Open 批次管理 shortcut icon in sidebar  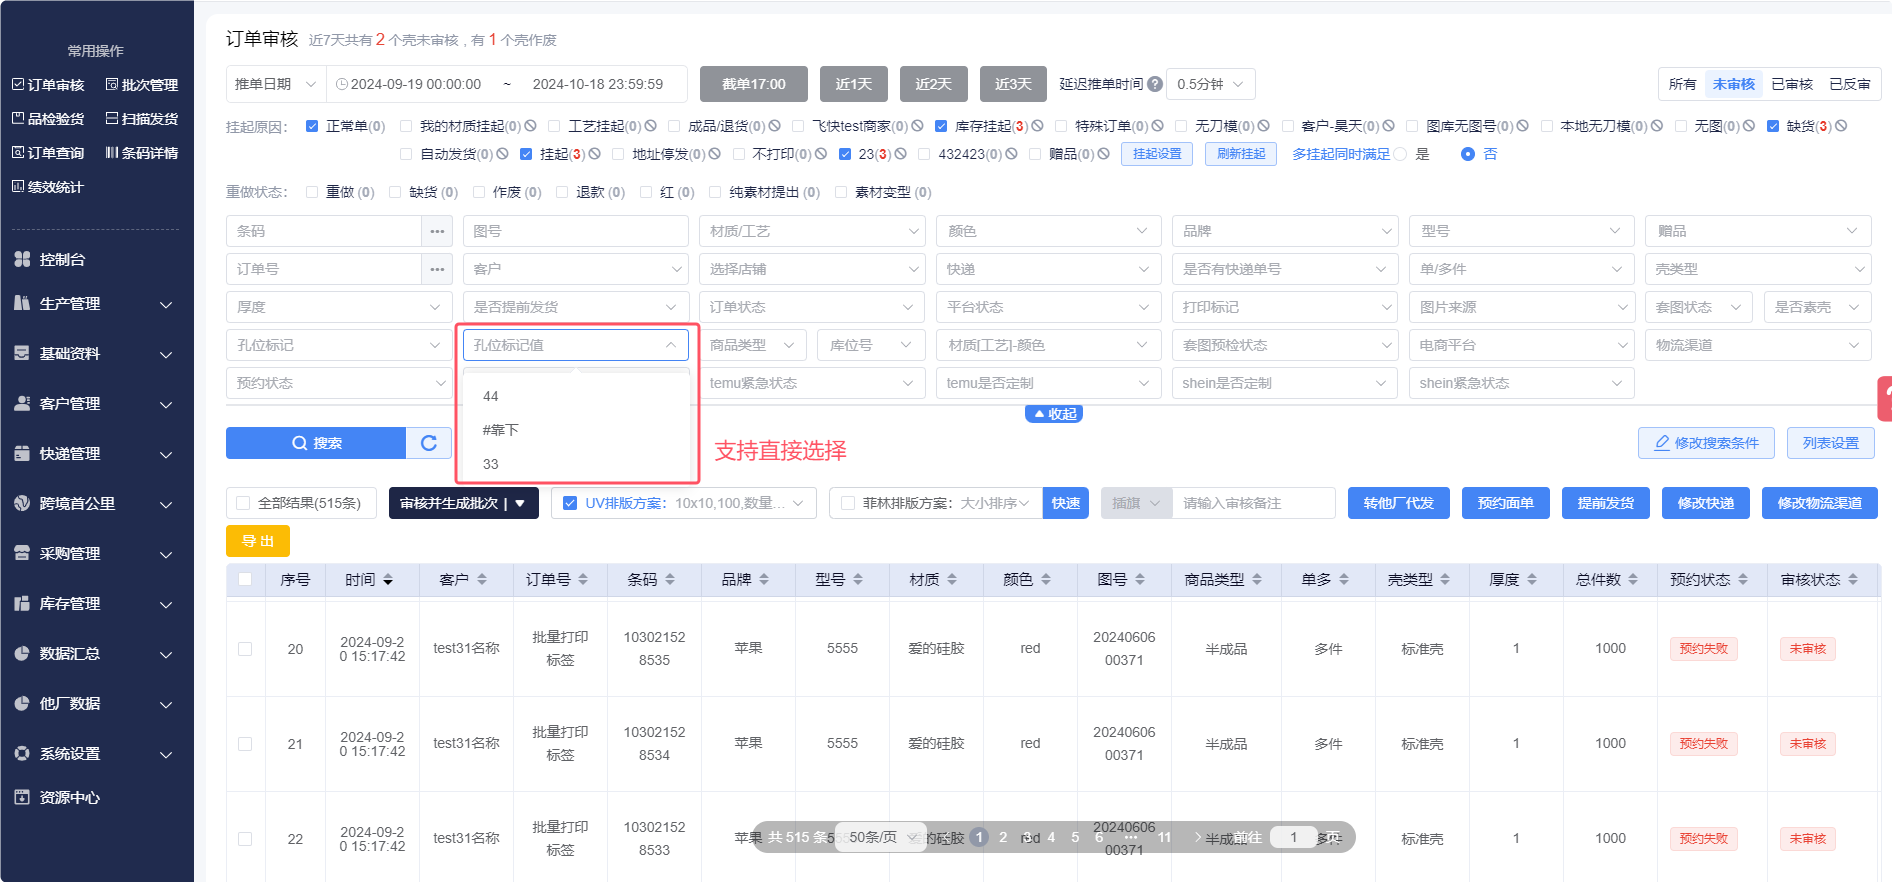click(112, 85)
